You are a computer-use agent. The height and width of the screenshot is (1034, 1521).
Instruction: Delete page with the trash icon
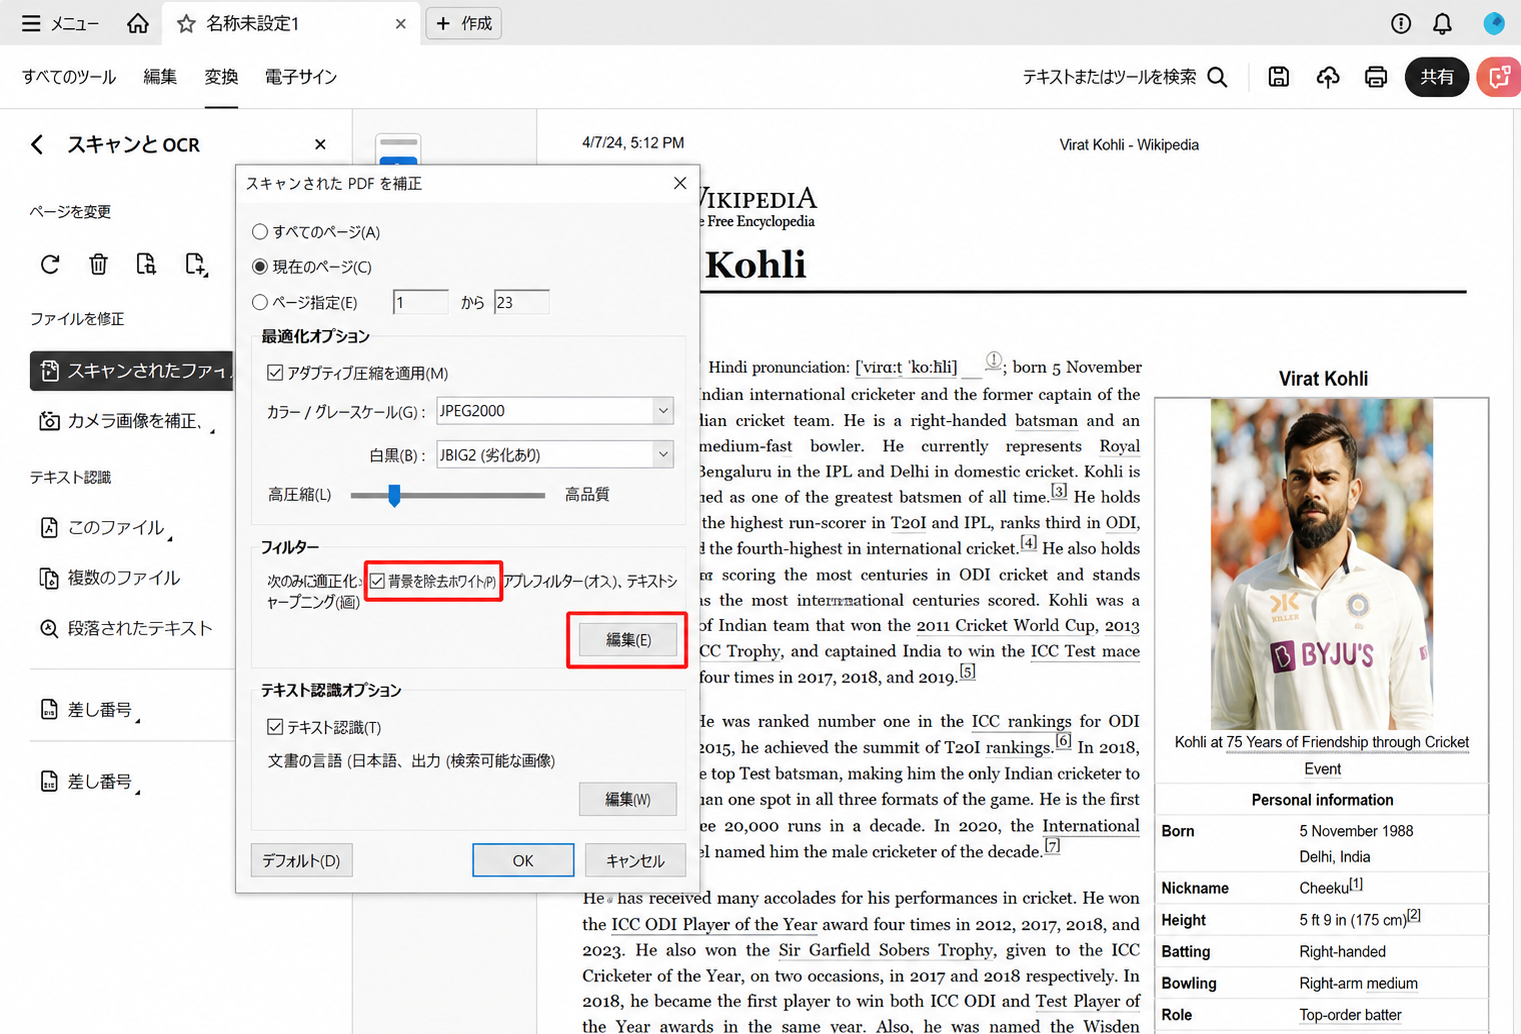click(x=98, y=264)
